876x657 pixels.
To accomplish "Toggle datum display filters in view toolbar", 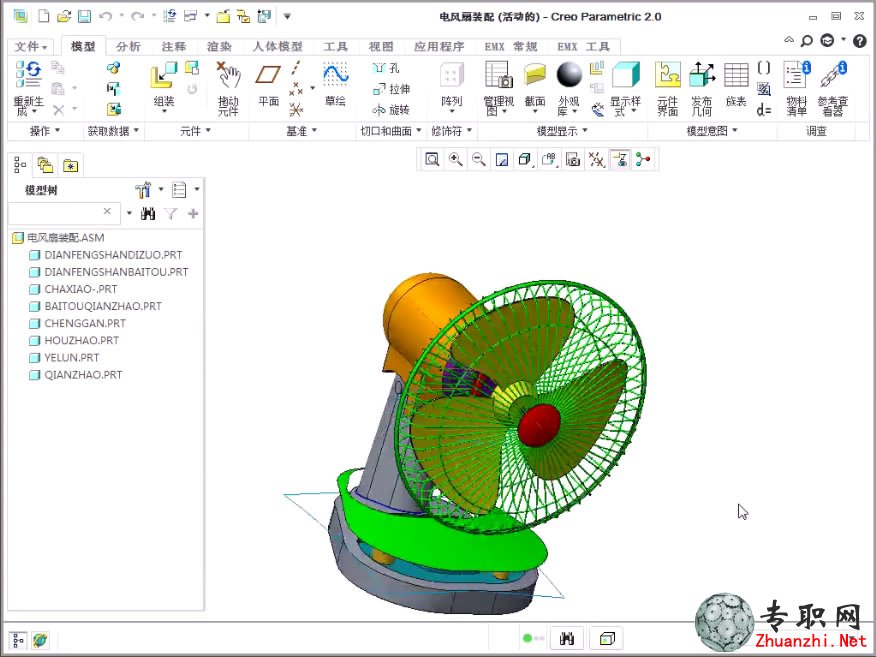I will point(596,160).
